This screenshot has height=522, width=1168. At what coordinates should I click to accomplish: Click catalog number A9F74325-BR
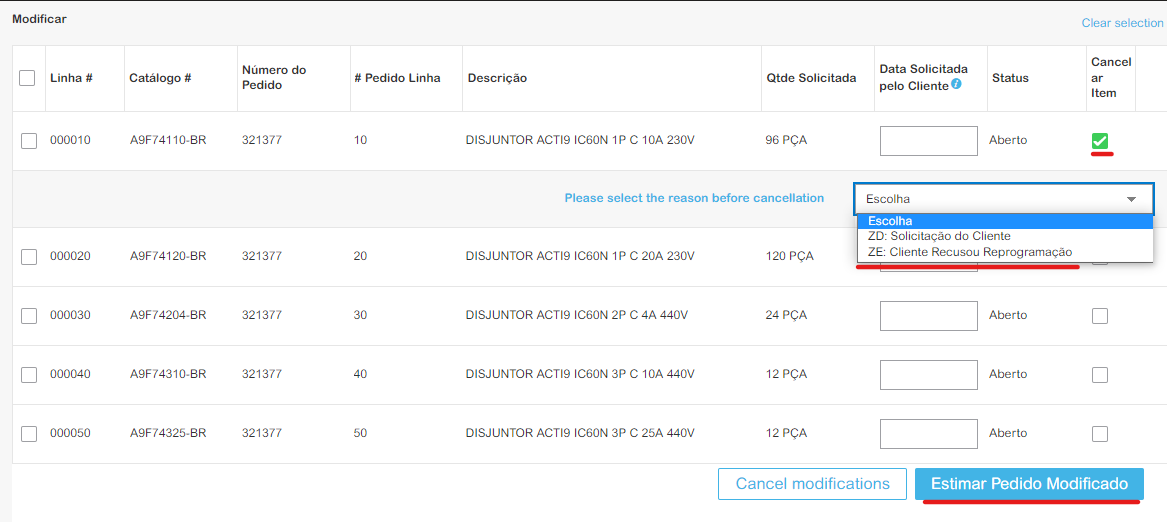tap(168, 433)
